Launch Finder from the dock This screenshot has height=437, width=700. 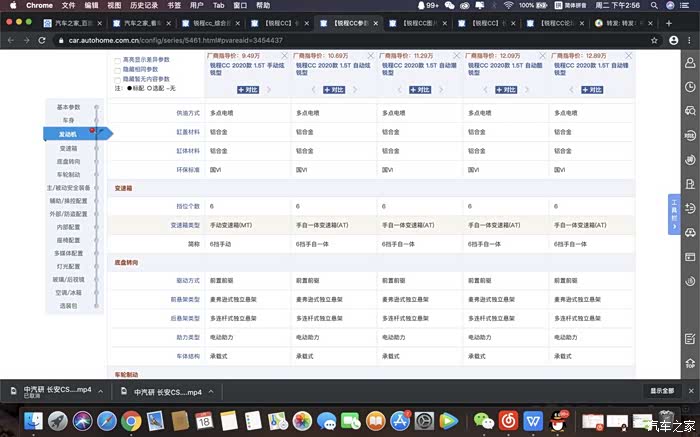[x=34, y=421]
